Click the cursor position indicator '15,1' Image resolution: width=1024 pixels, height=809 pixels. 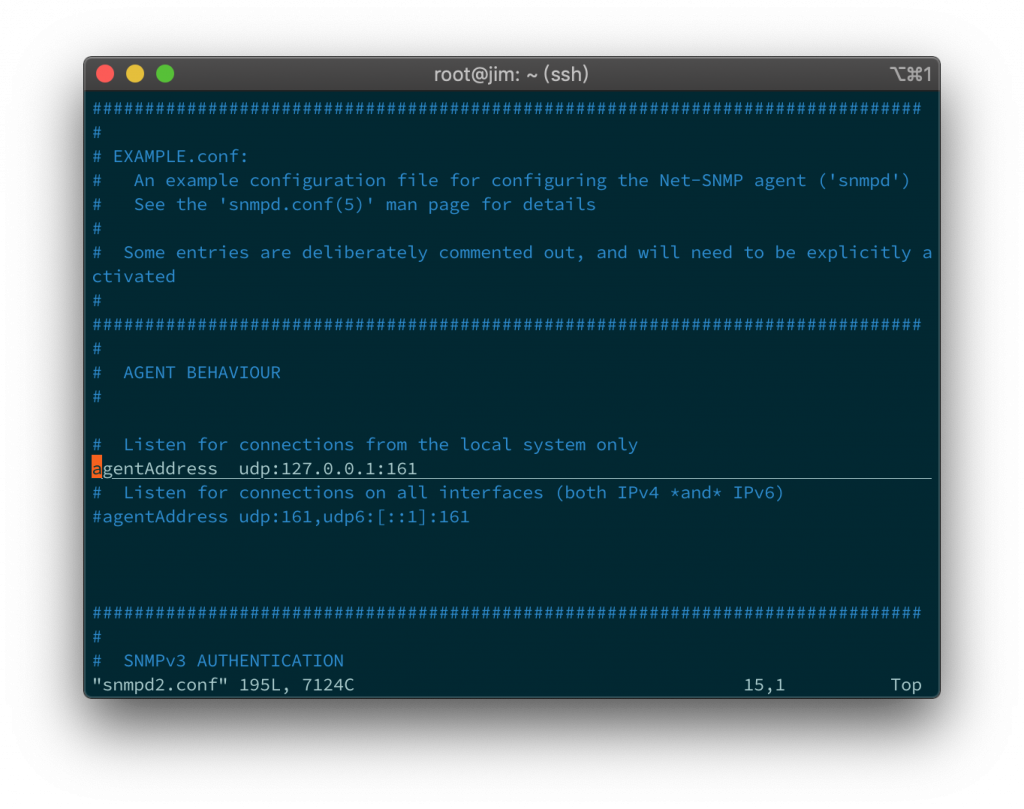(x=764, y=685)
